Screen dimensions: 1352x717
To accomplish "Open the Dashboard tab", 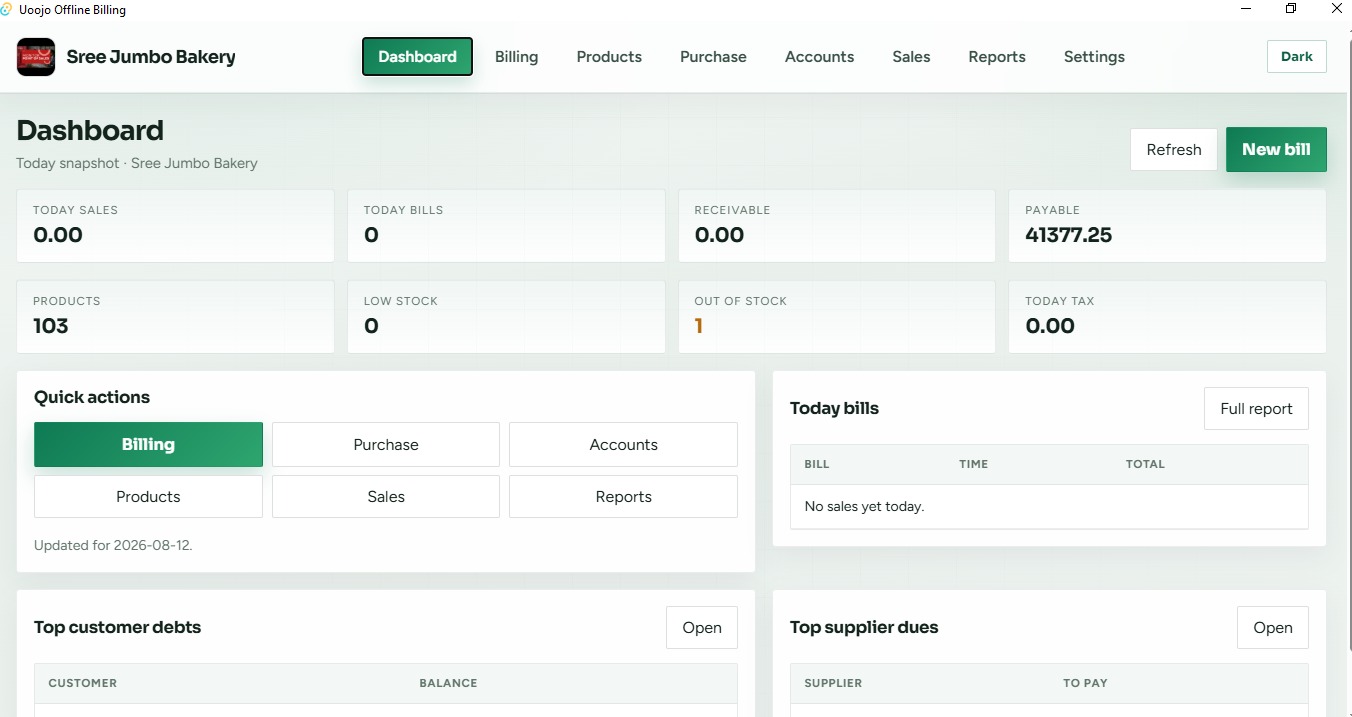I will [x=417, y=57].
